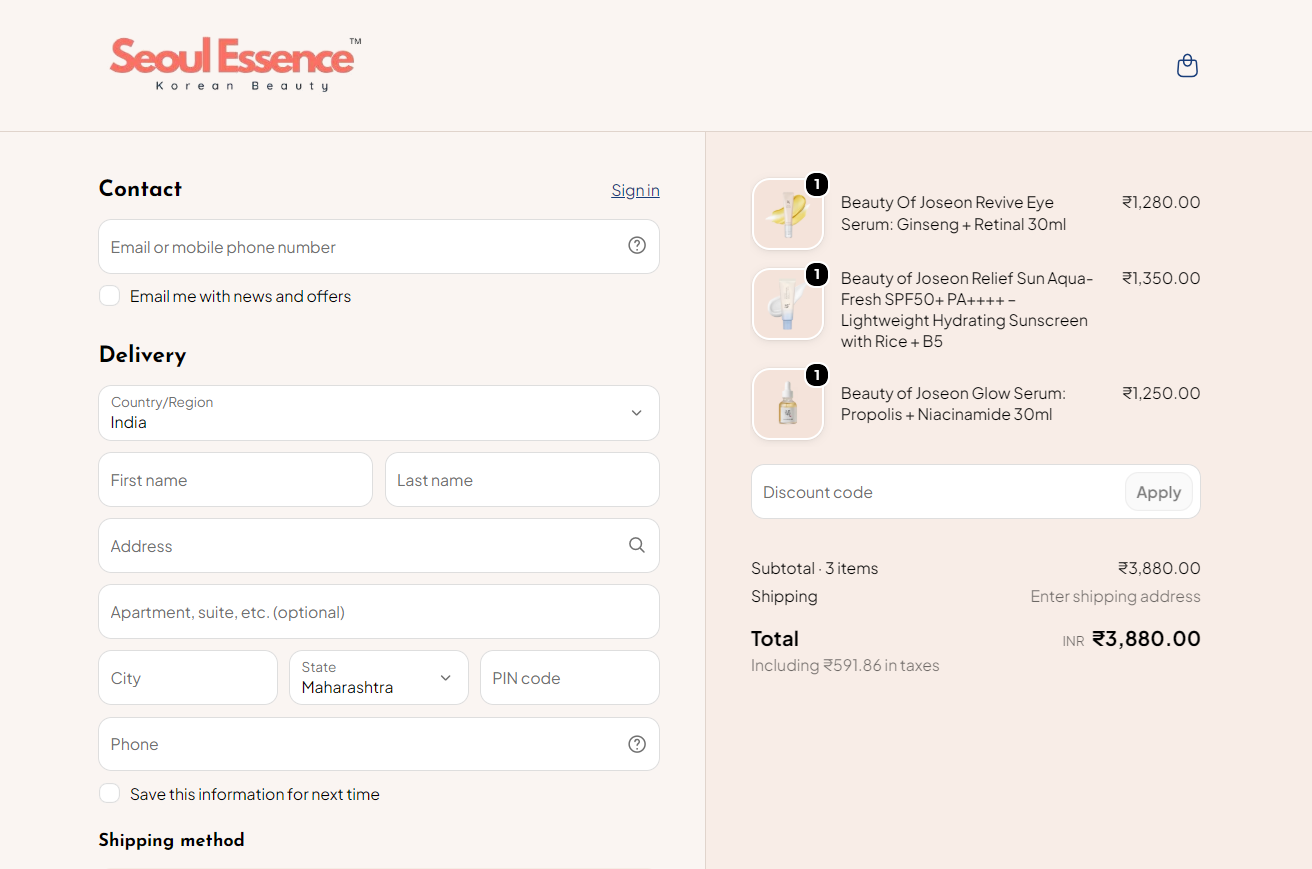Click the help icon in Phone field
Image resolution: width=1312 pixels, height=869 pixels.
click(x=637, y=744)
